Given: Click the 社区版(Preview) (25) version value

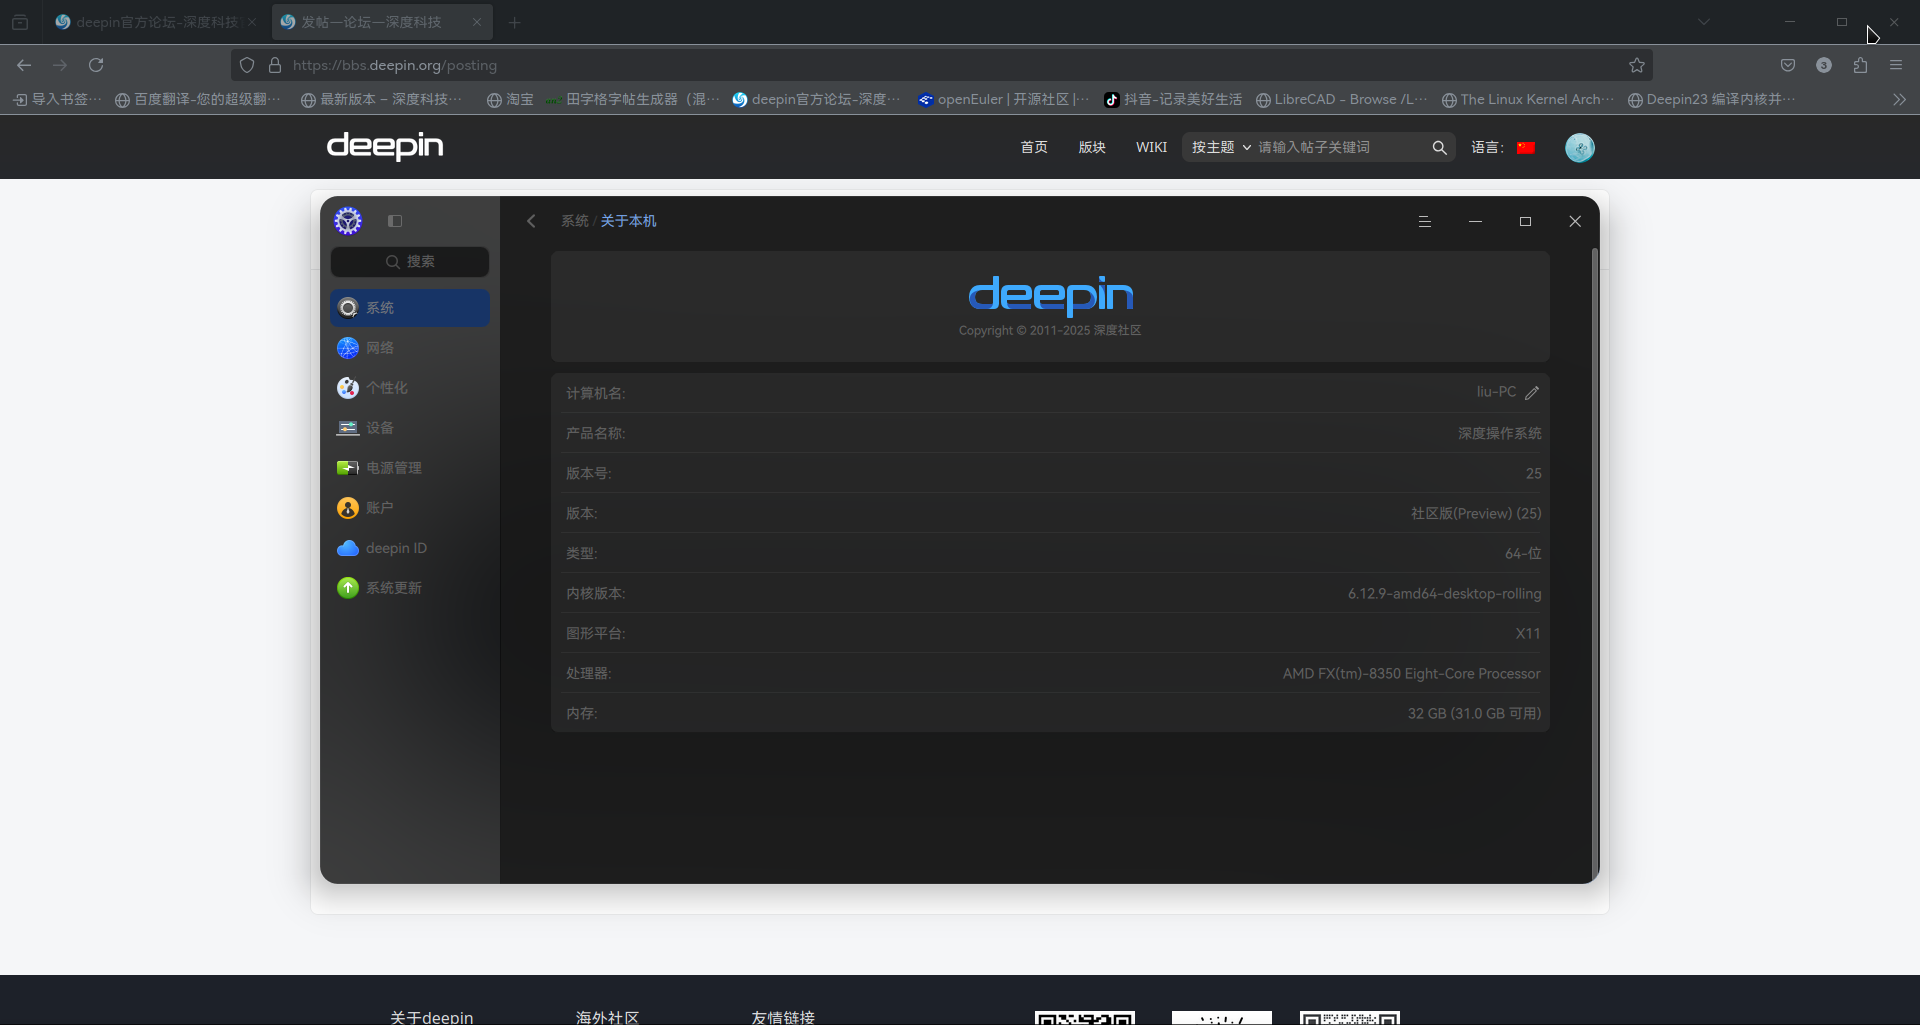Looking at the screenshot, I should click(x=1476, y=514).
